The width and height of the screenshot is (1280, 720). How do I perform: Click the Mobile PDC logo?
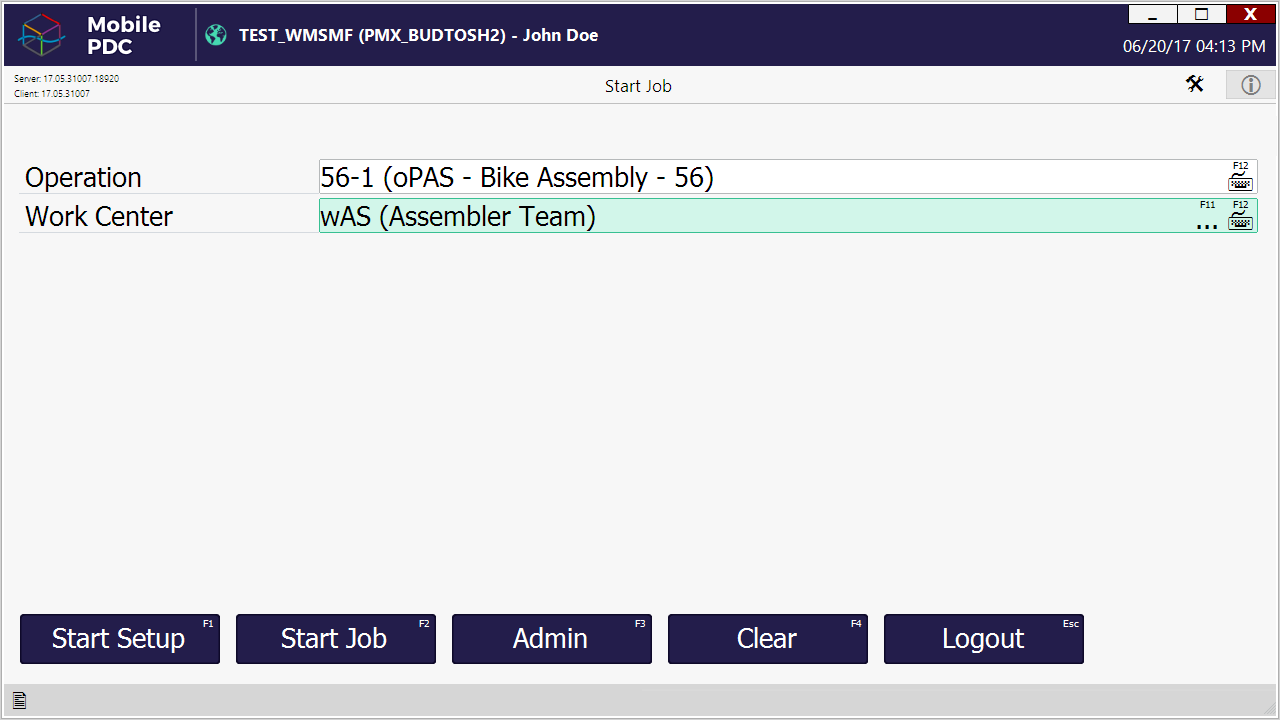43,36
